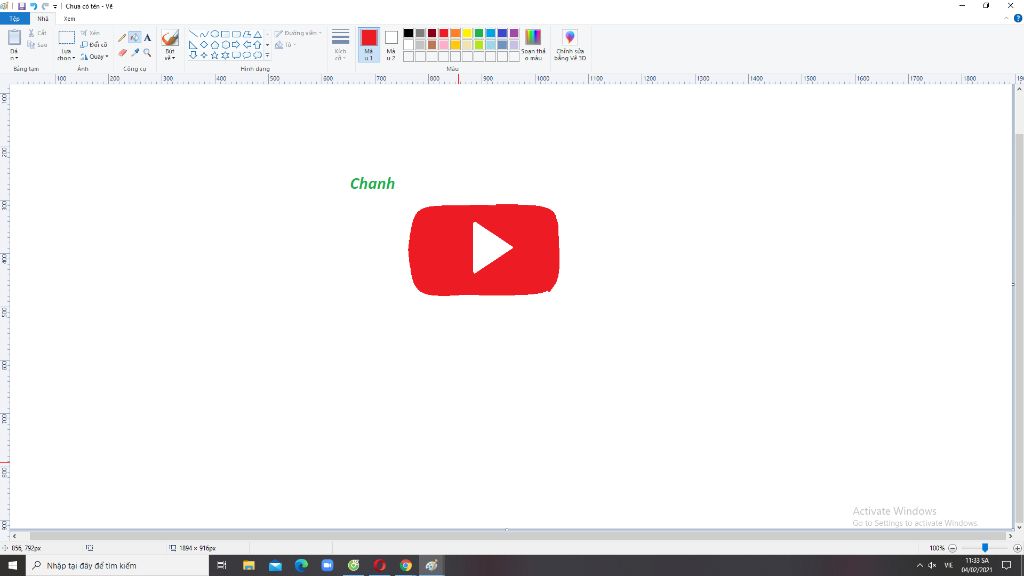
Task: Open Google Chrome from the taskbar
Action: click(406, 566)
